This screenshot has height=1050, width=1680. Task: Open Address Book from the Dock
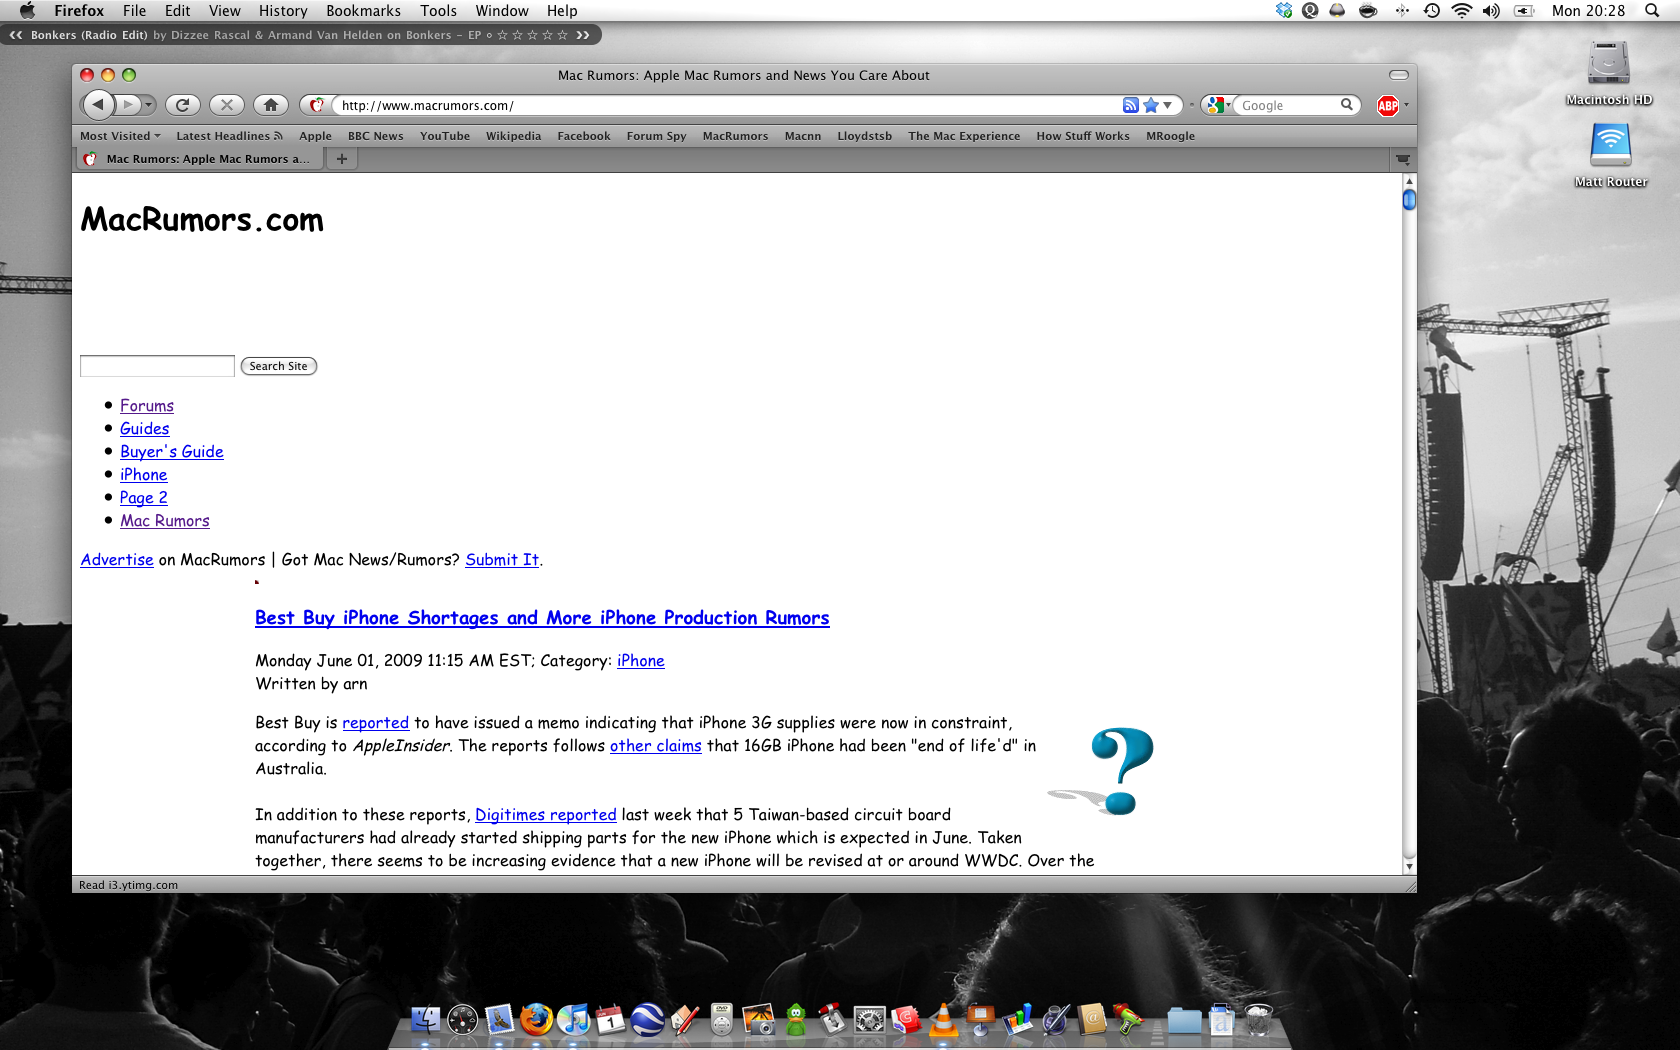click(1092, 1019)
